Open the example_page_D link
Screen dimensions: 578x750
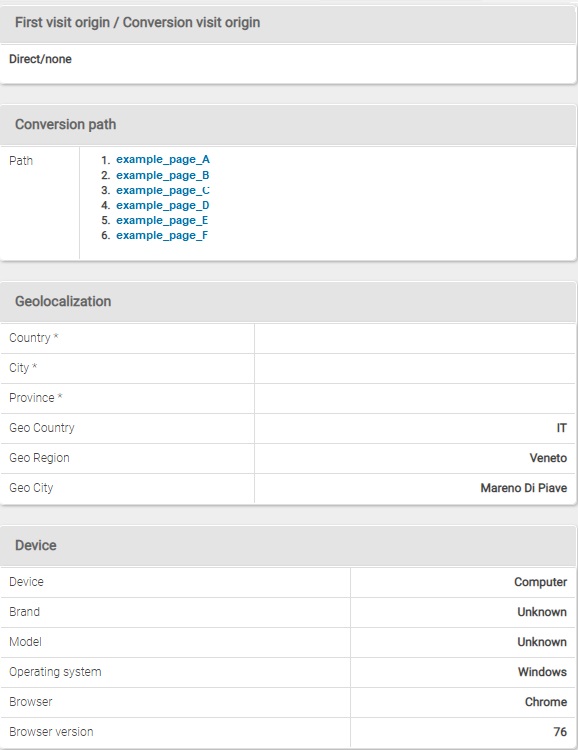pyautogui.click(x=163, y=205)
